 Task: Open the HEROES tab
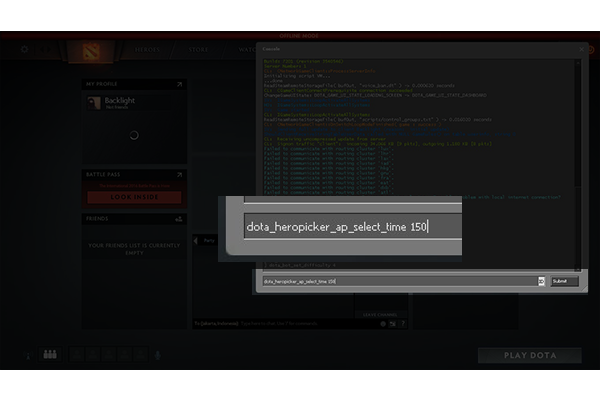coord(147,50)
